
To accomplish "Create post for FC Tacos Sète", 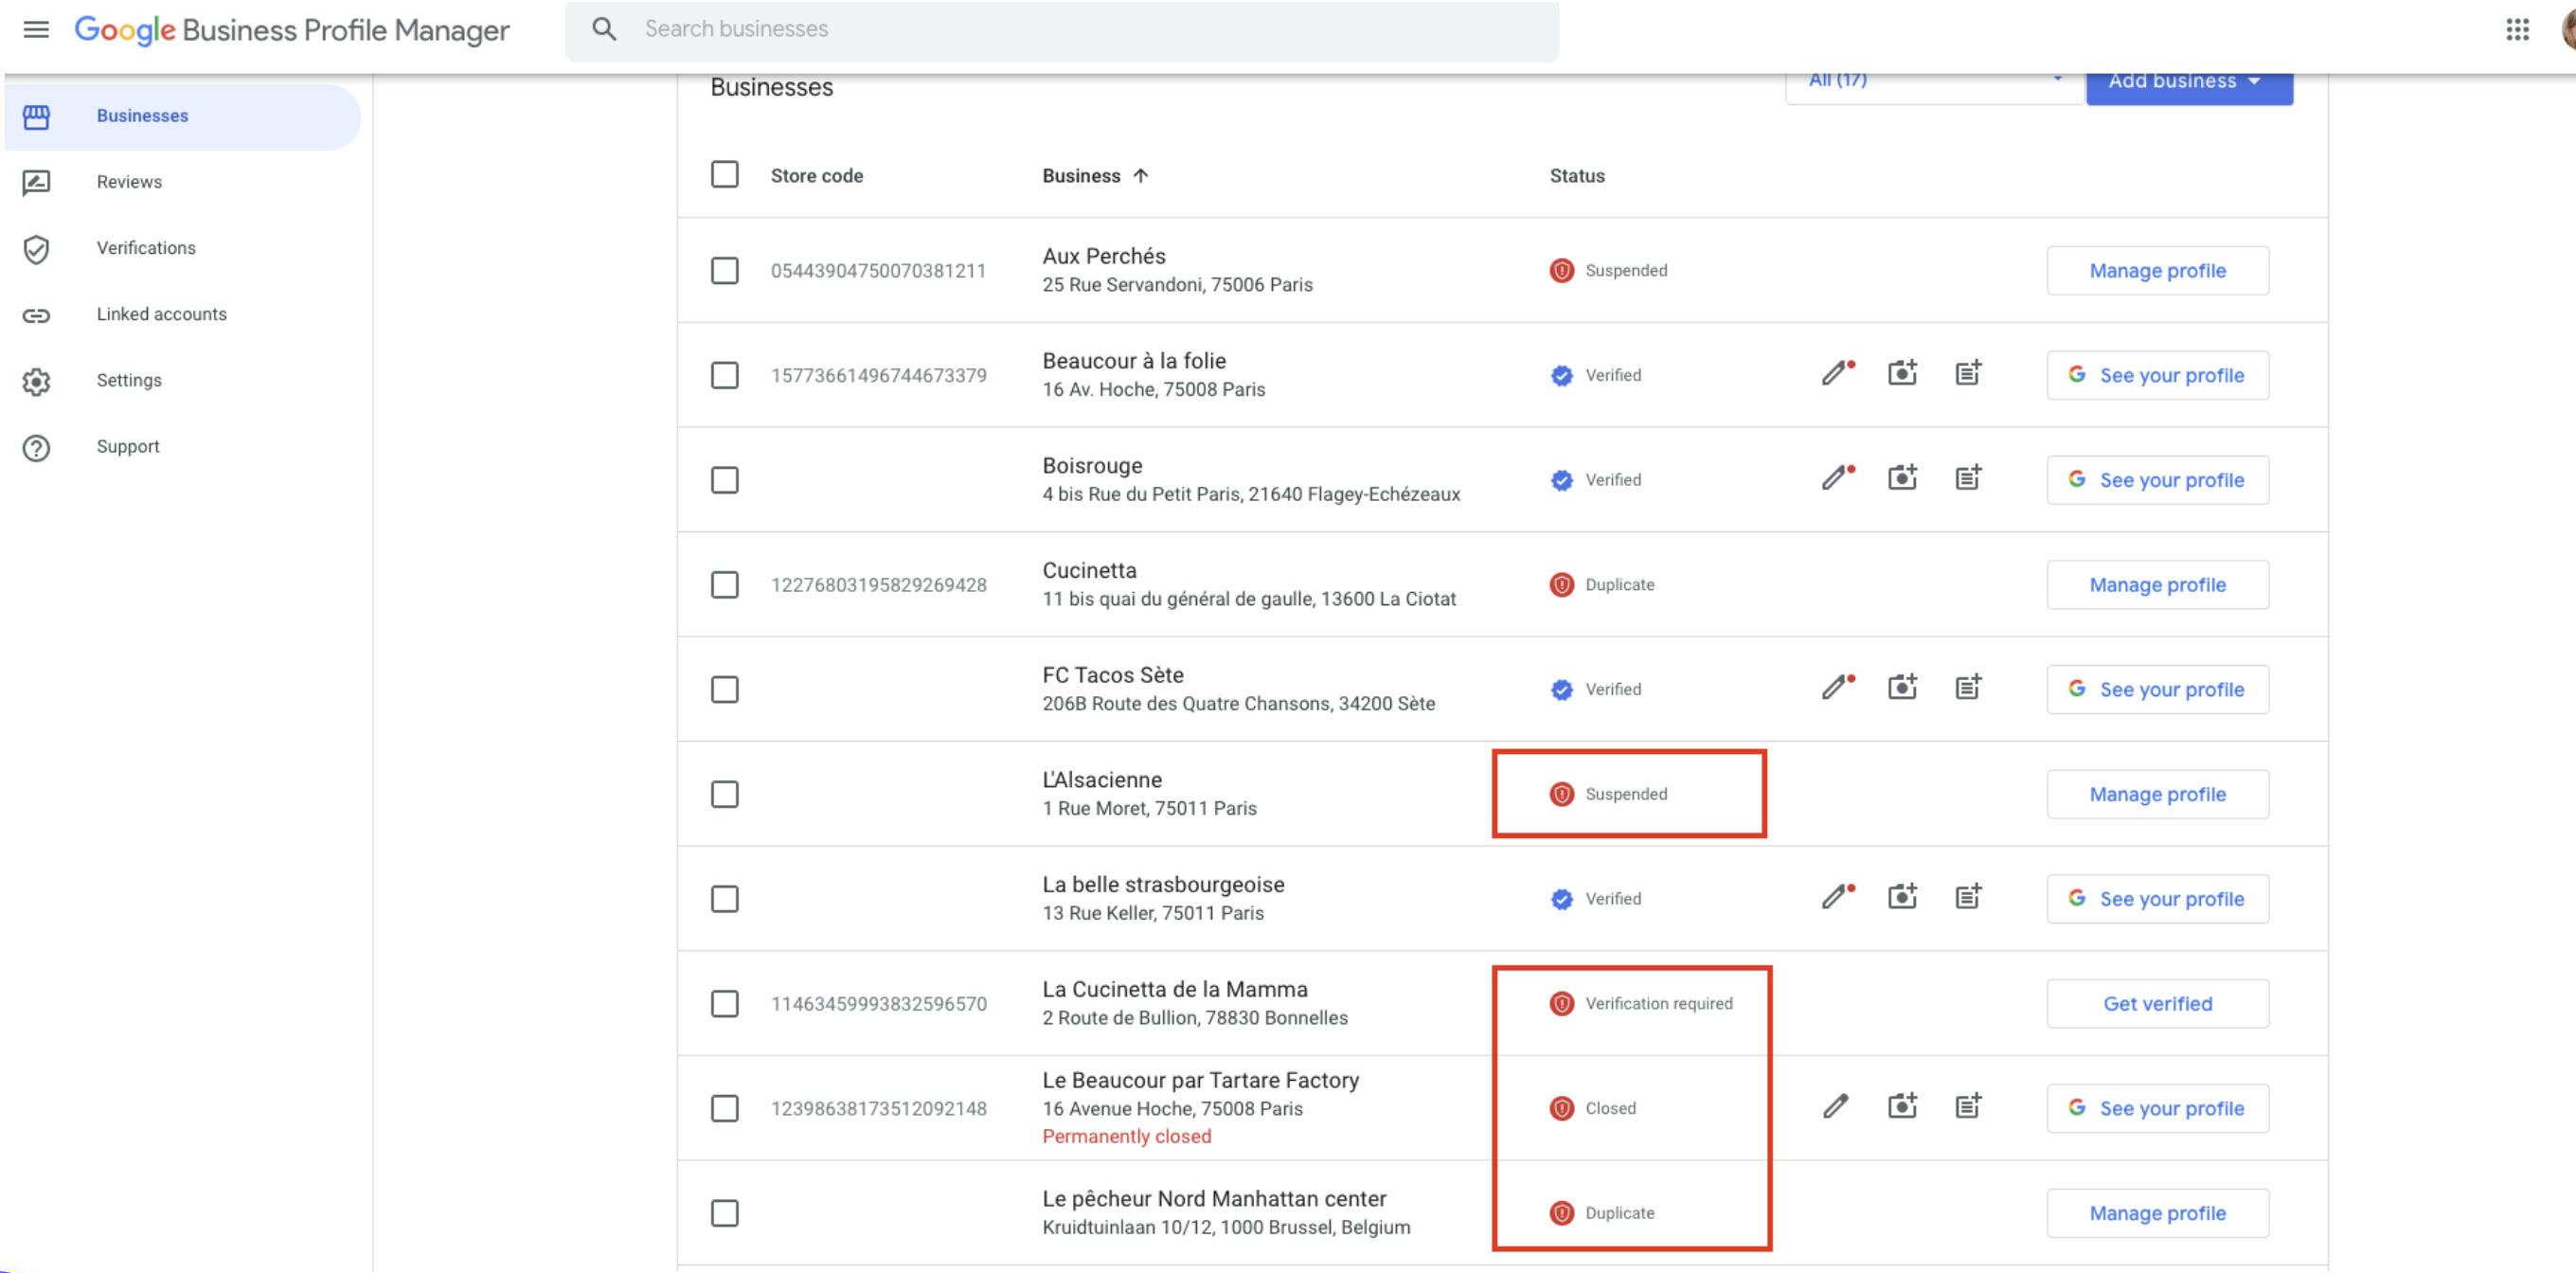I will [1967, 688].
